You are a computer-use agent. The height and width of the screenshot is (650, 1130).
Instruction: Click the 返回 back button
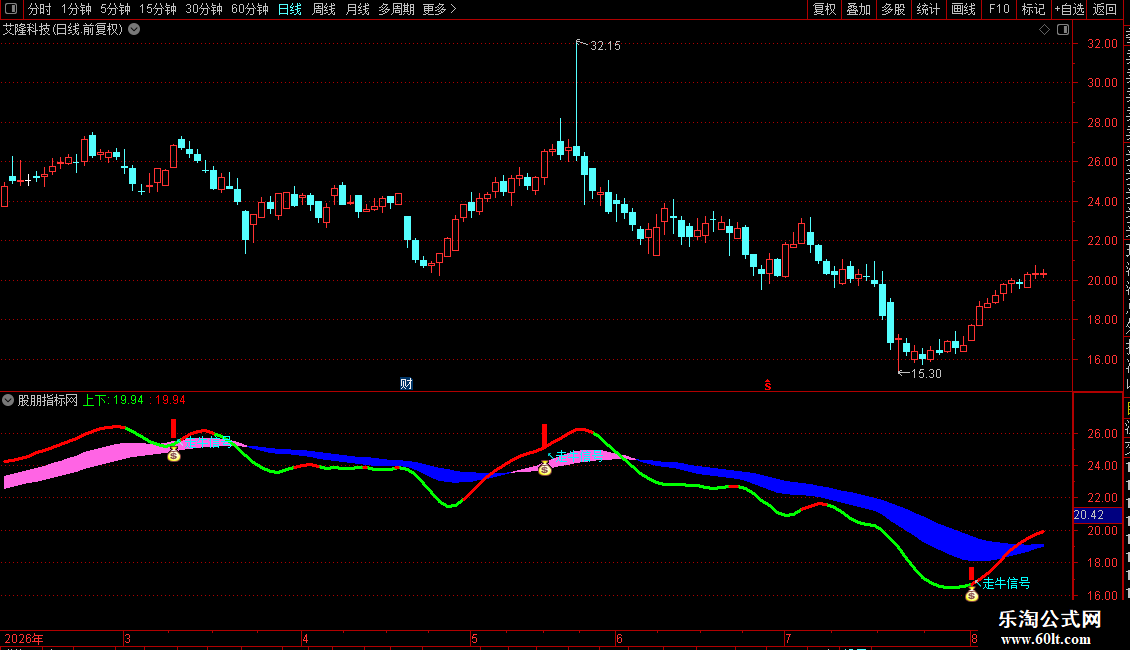pyautogui.click(x=1105, y=9)
